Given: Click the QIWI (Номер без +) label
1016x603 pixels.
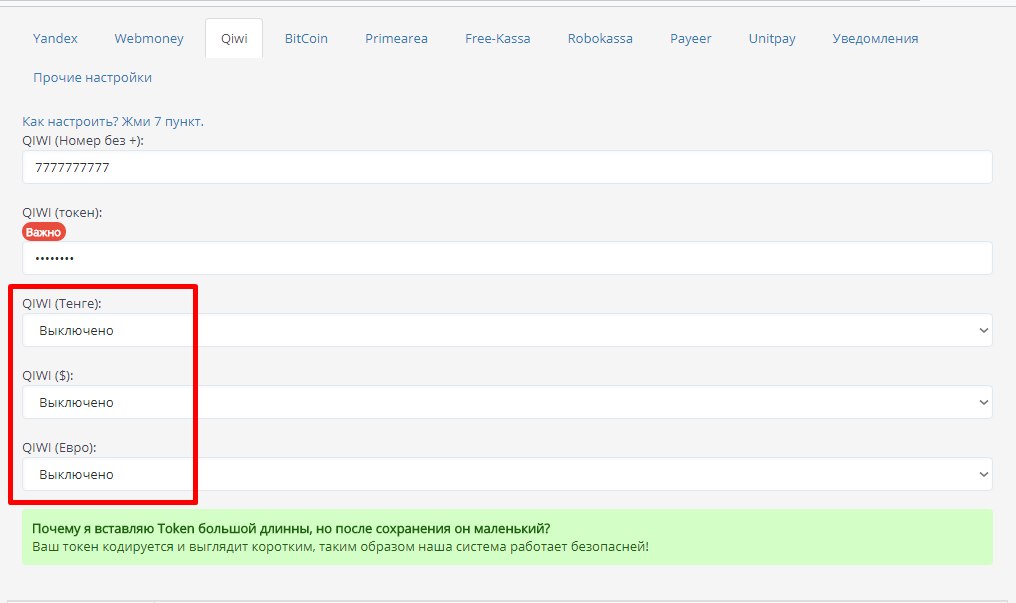Looking at the screenshot, I should tap(83, 141).
